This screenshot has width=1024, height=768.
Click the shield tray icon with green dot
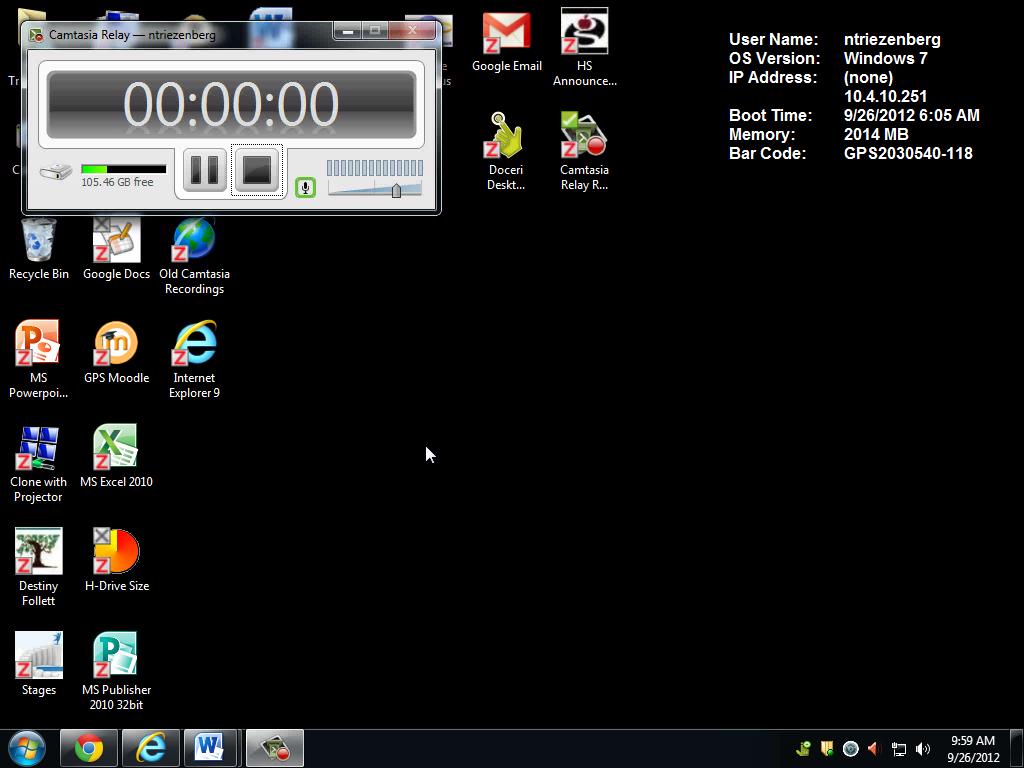[x=827, y=748]
